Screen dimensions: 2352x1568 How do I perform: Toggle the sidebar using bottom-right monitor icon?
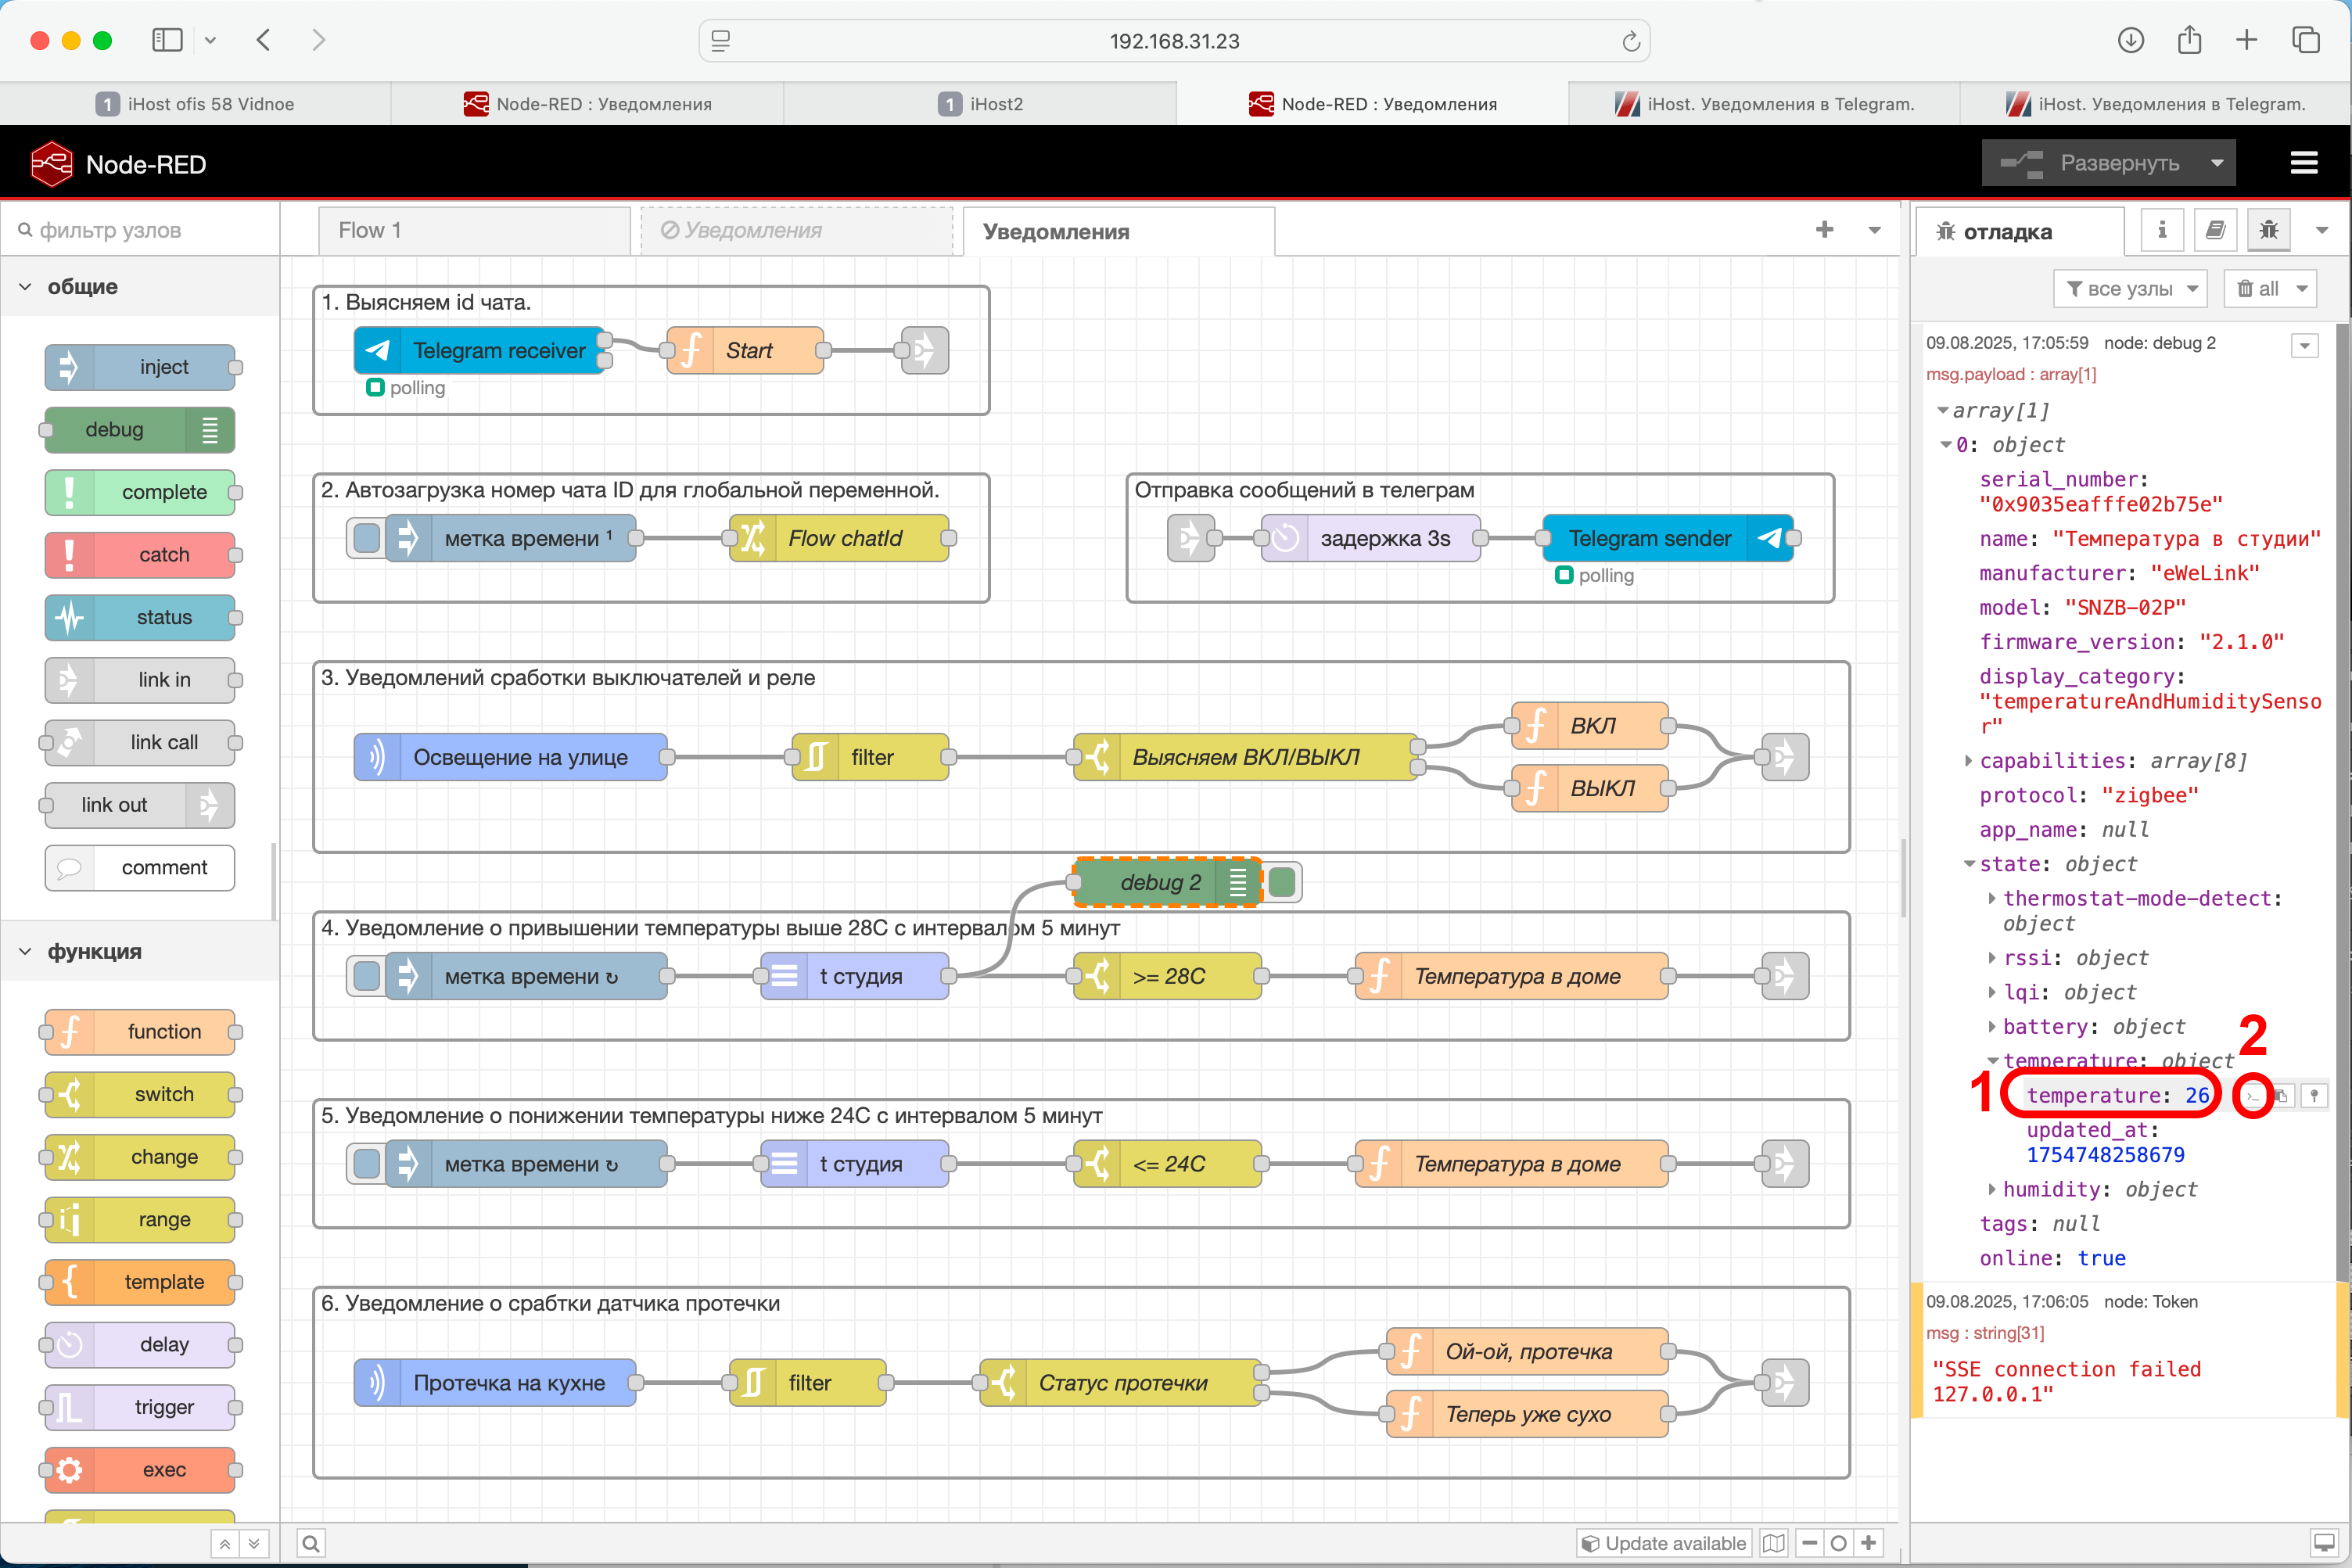coord(2324,1543)
